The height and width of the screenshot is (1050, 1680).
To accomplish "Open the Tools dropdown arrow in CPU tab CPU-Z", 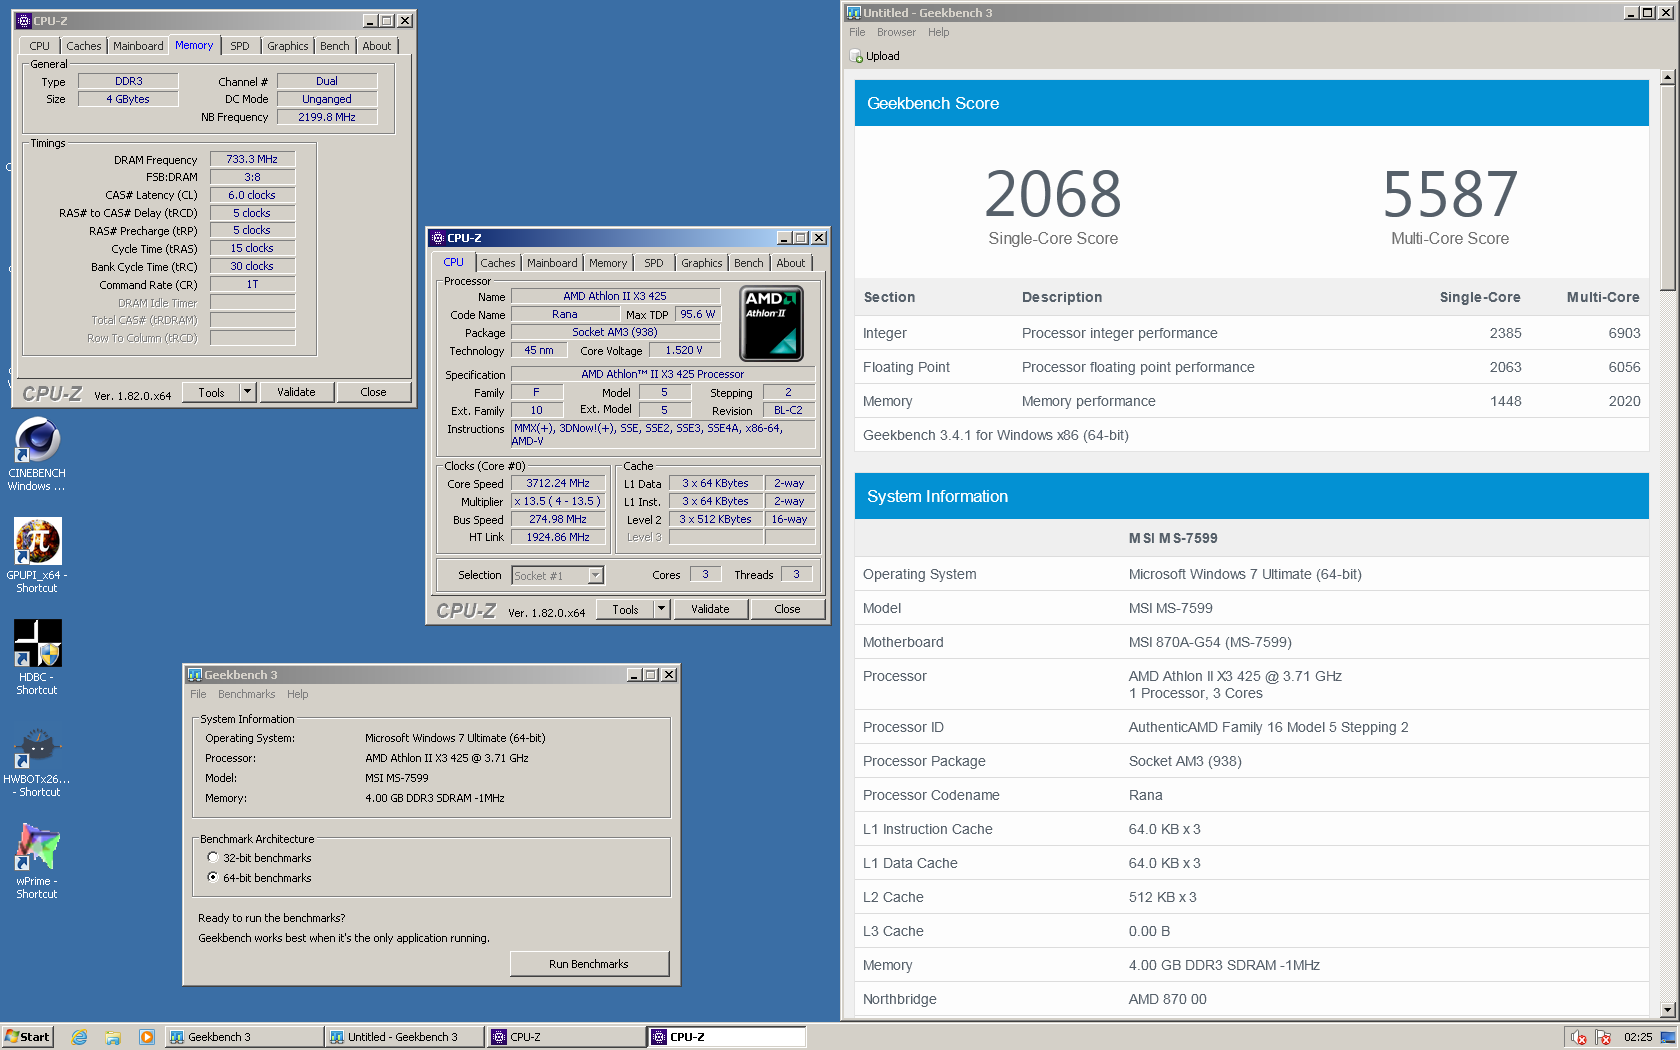I will tap(661, 609).
